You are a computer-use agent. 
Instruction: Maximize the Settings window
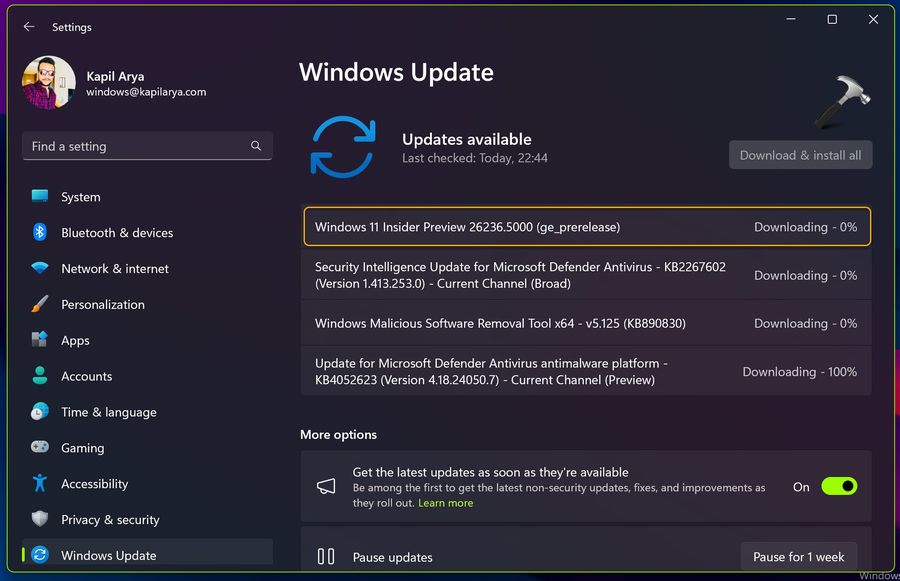coord(832,19)
